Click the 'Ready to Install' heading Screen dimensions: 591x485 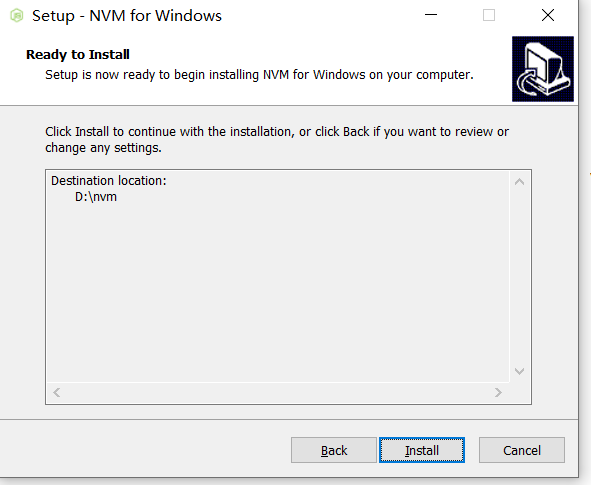pos(78,55)
